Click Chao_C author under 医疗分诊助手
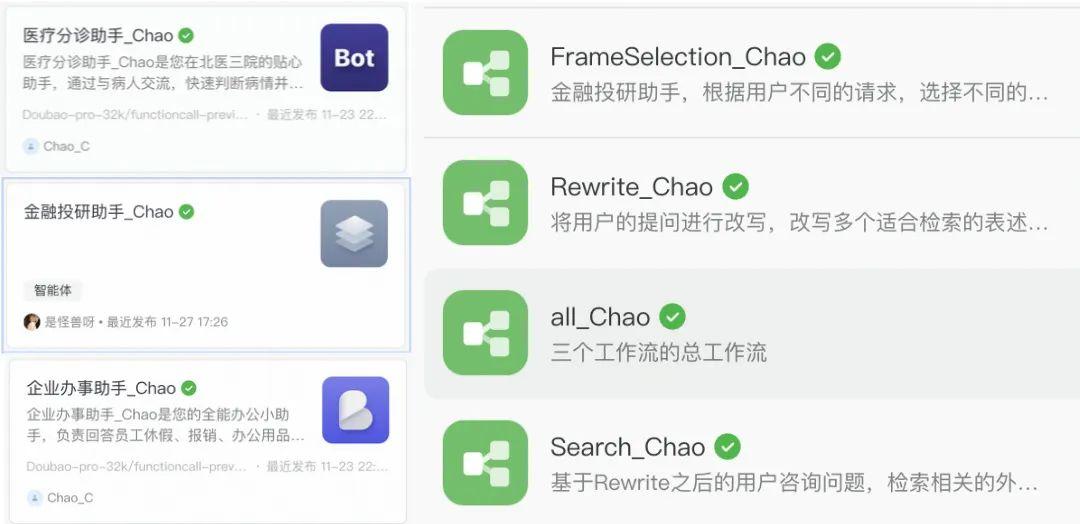This screenshot has width=1080, height=524. point(56,146)
